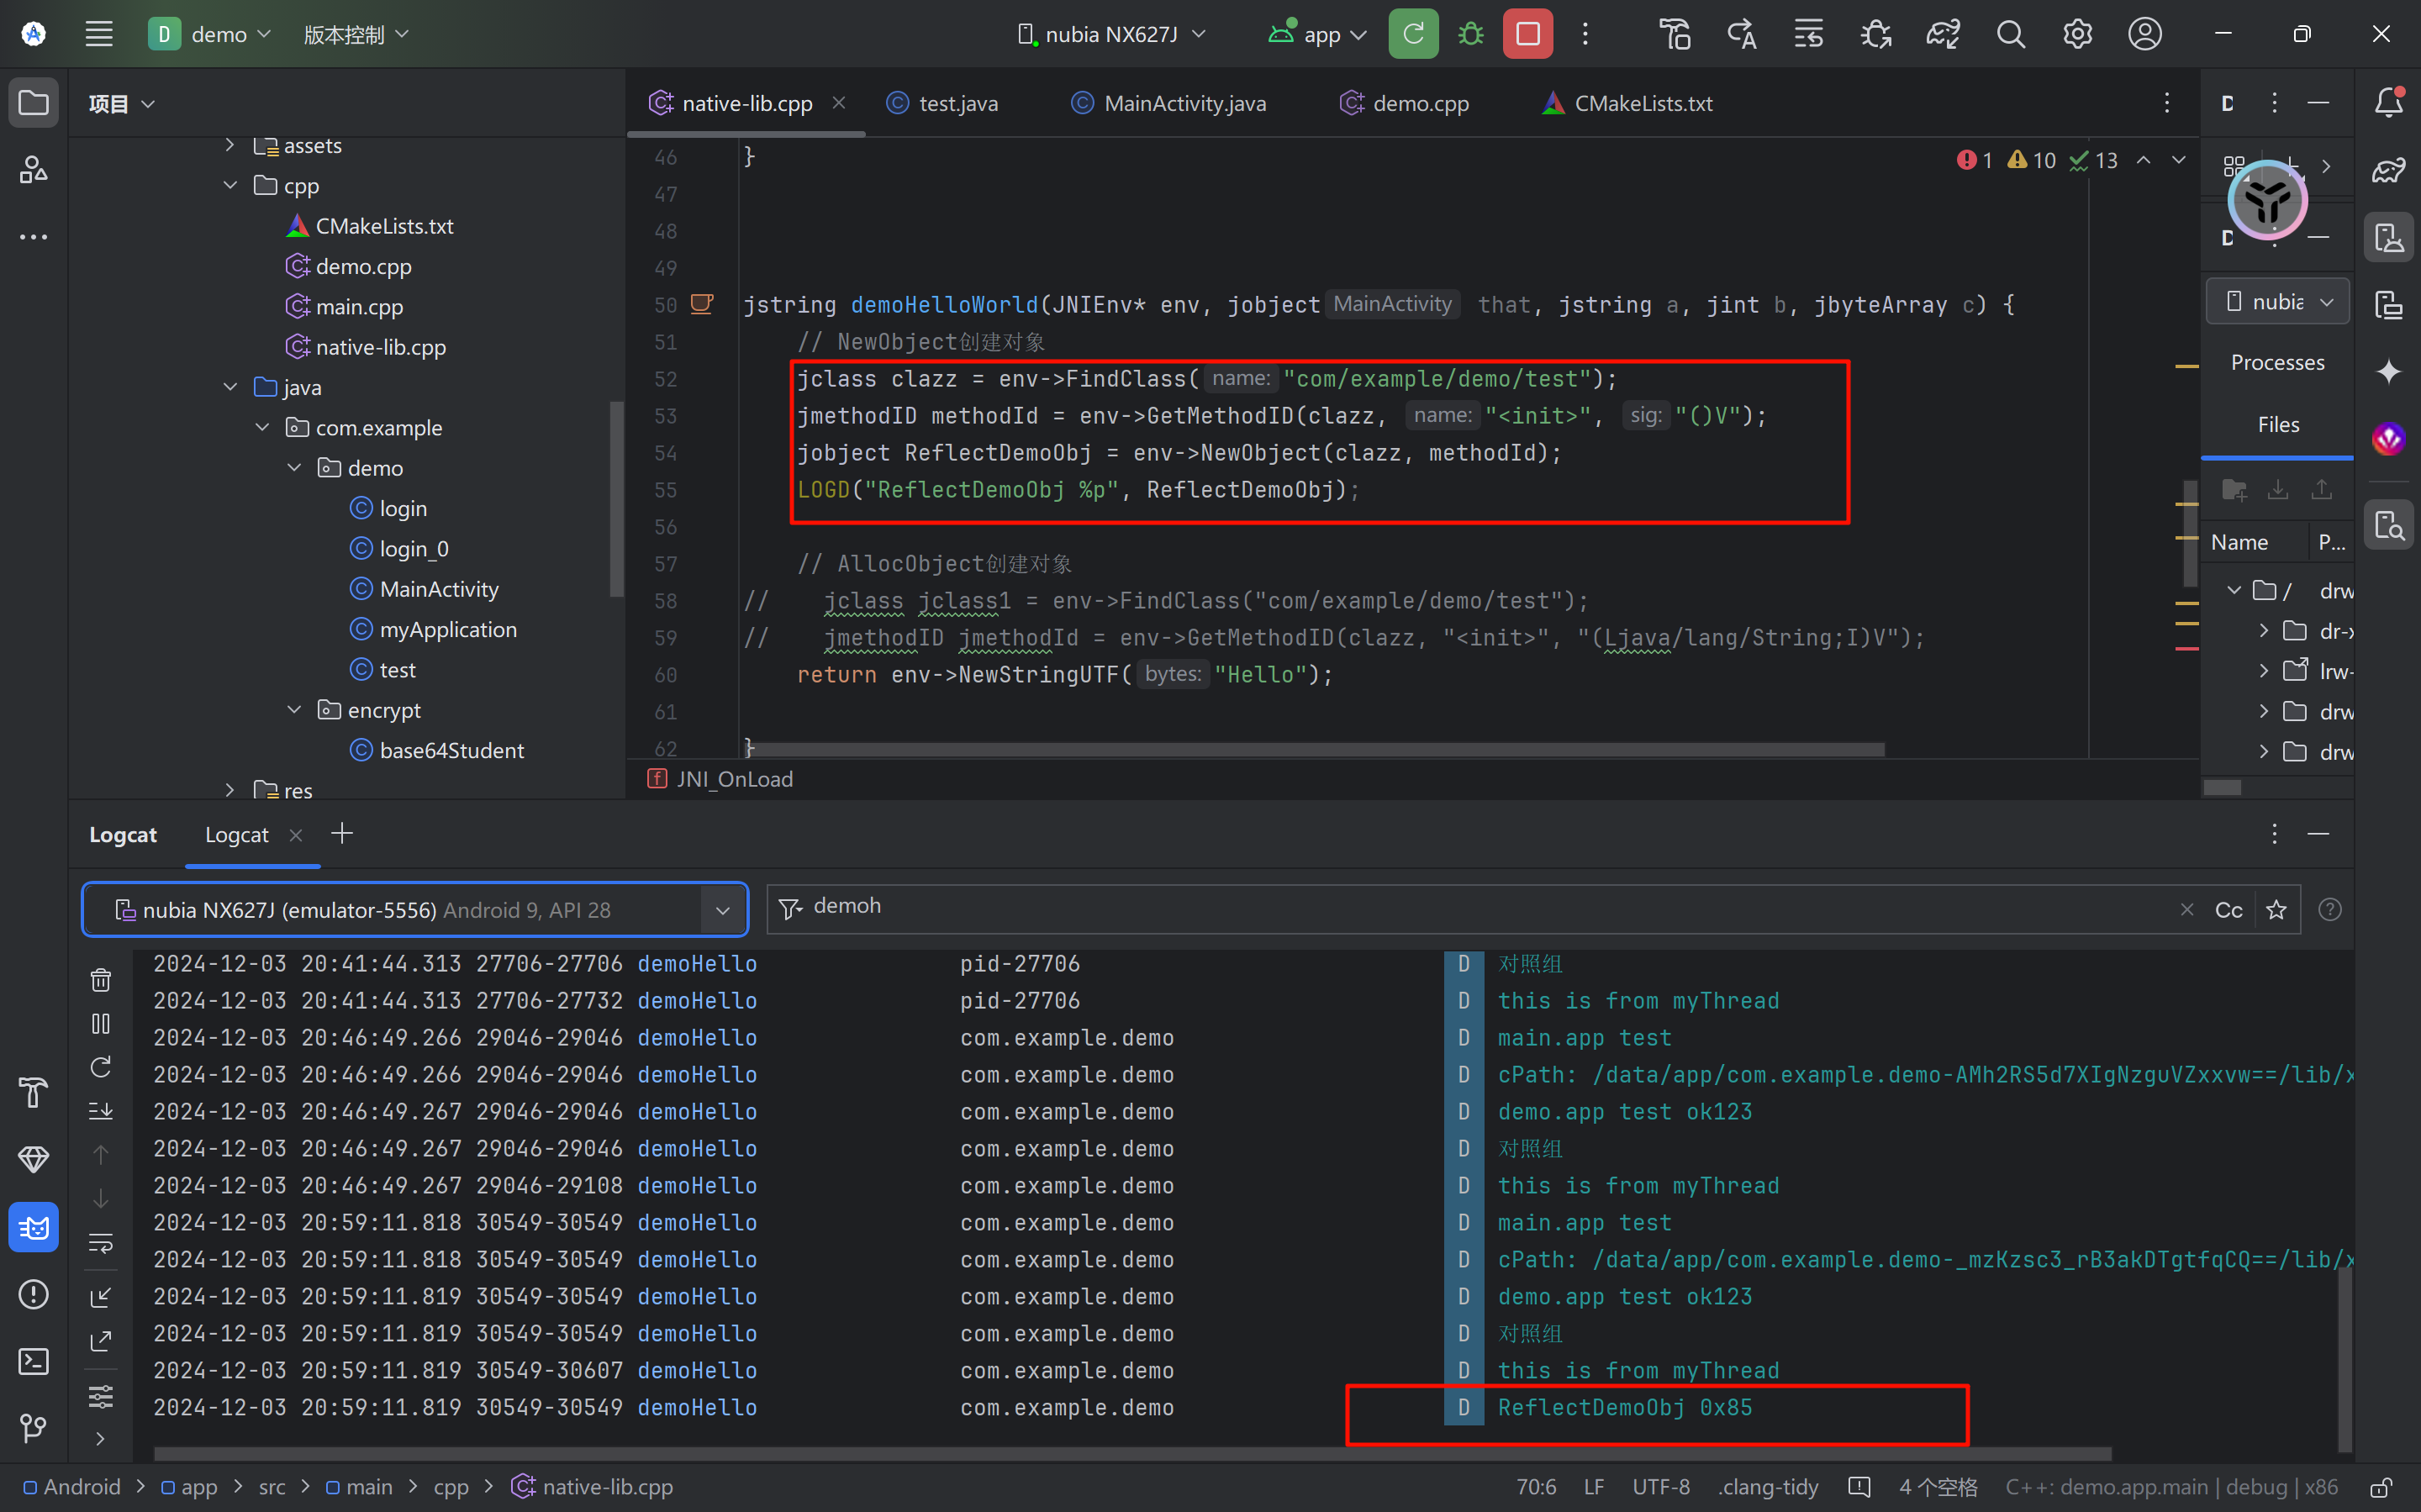Collapse the cpp folder in tree
2421x1512 pixels.
click(230, 186)
